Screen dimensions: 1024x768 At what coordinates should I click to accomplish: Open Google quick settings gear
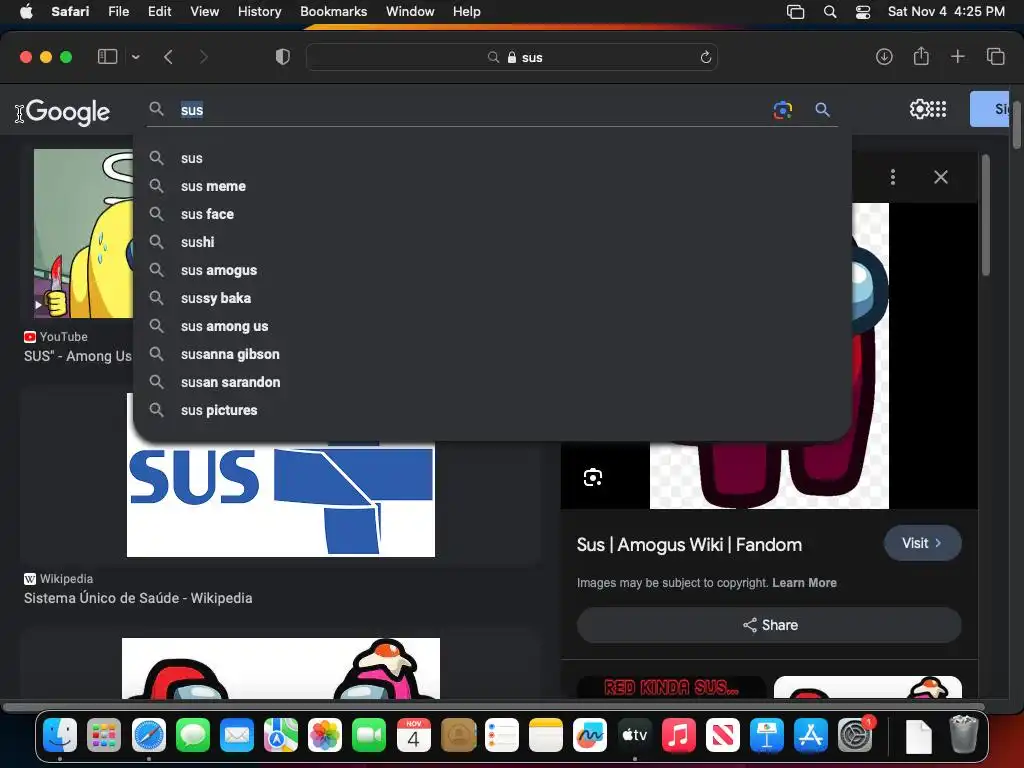click(919, 109)
